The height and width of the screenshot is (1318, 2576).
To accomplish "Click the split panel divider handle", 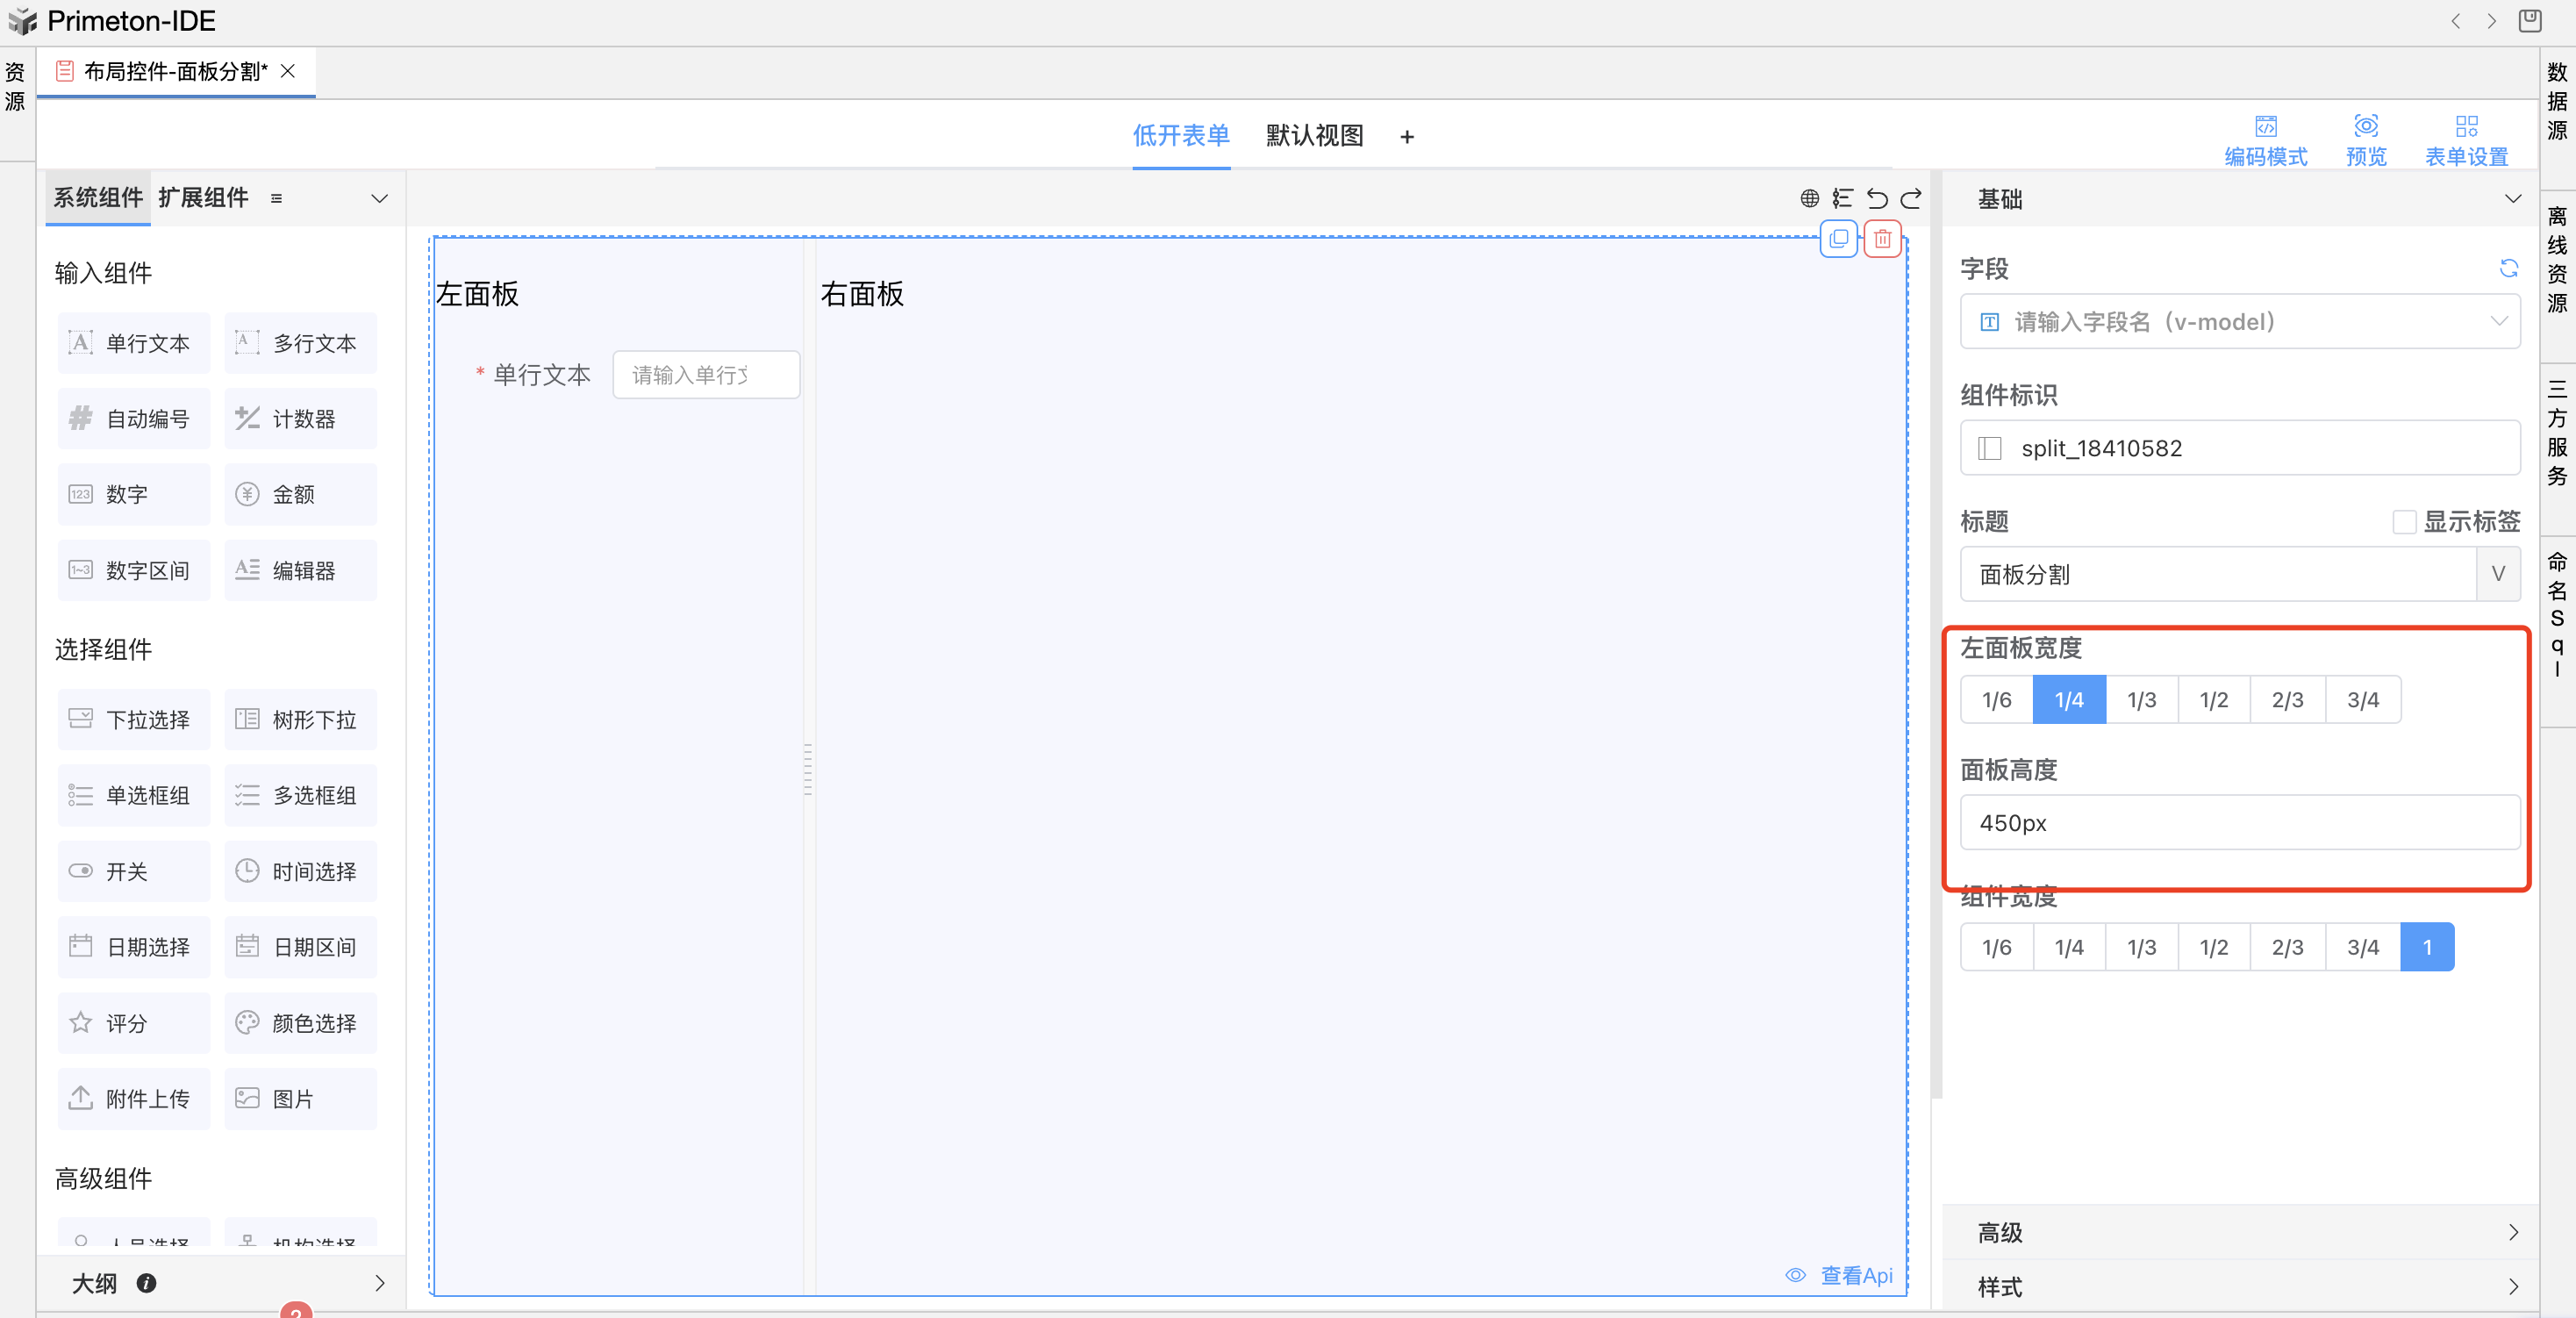I will [808, 768].
